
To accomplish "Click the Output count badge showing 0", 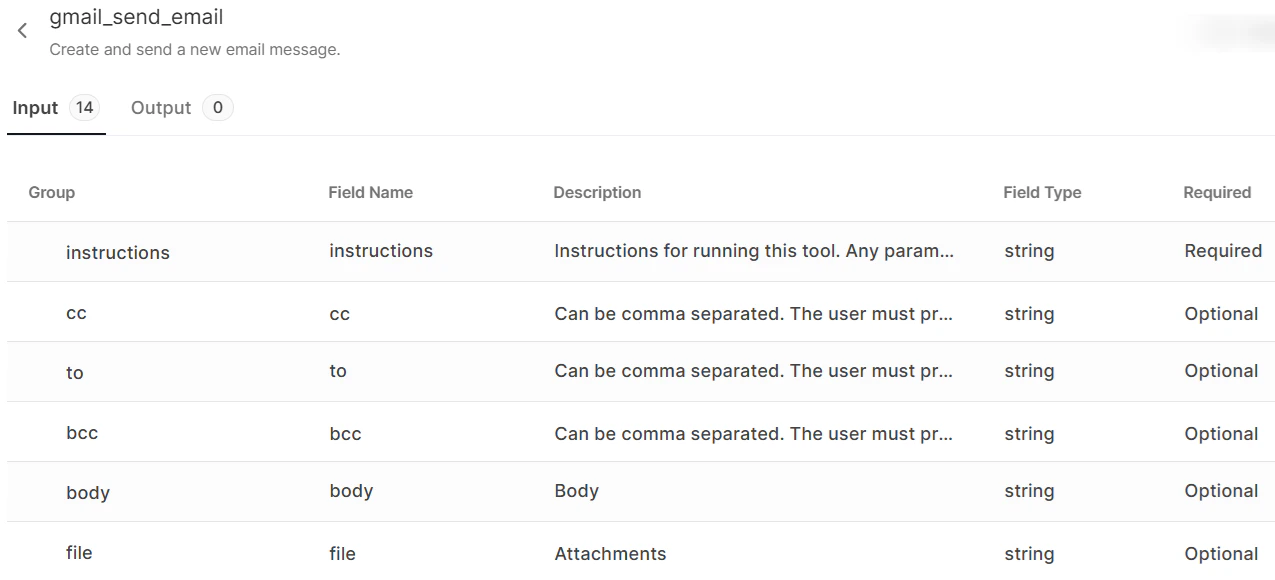I will [x=217, y=107].
